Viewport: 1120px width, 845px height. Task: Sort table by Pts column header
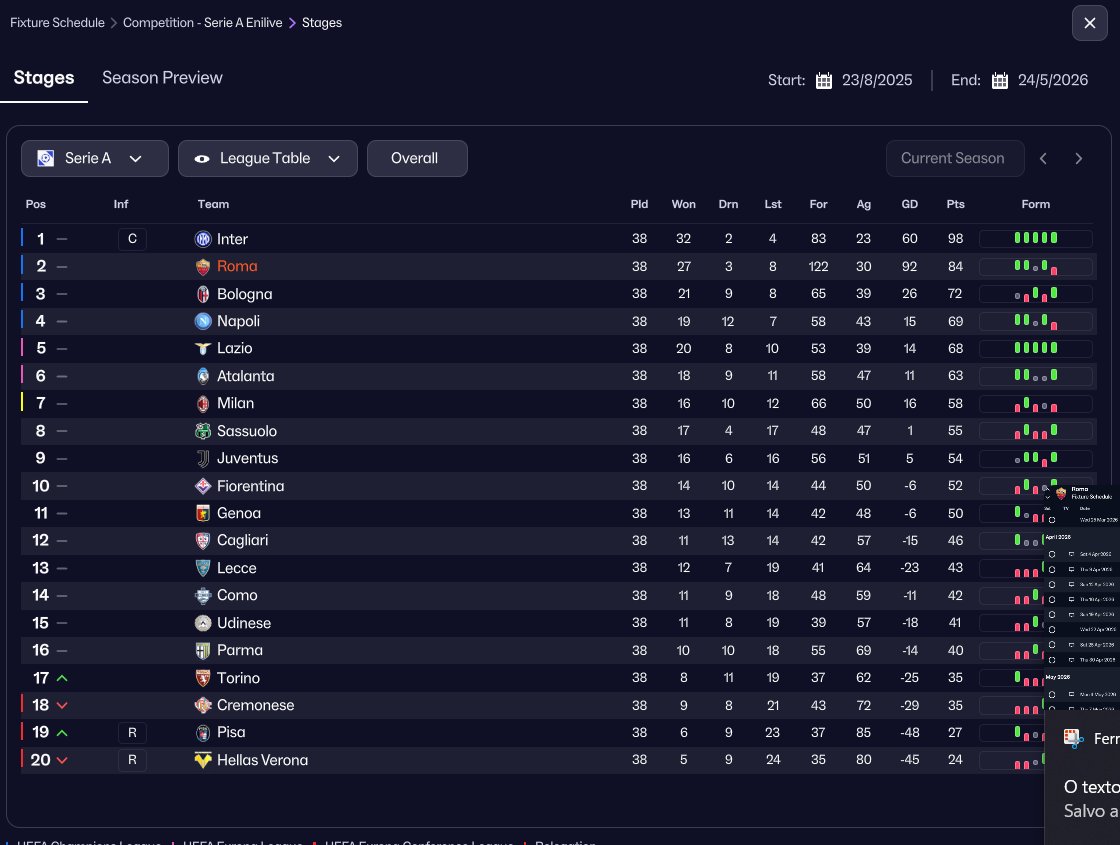coord(955,204)
